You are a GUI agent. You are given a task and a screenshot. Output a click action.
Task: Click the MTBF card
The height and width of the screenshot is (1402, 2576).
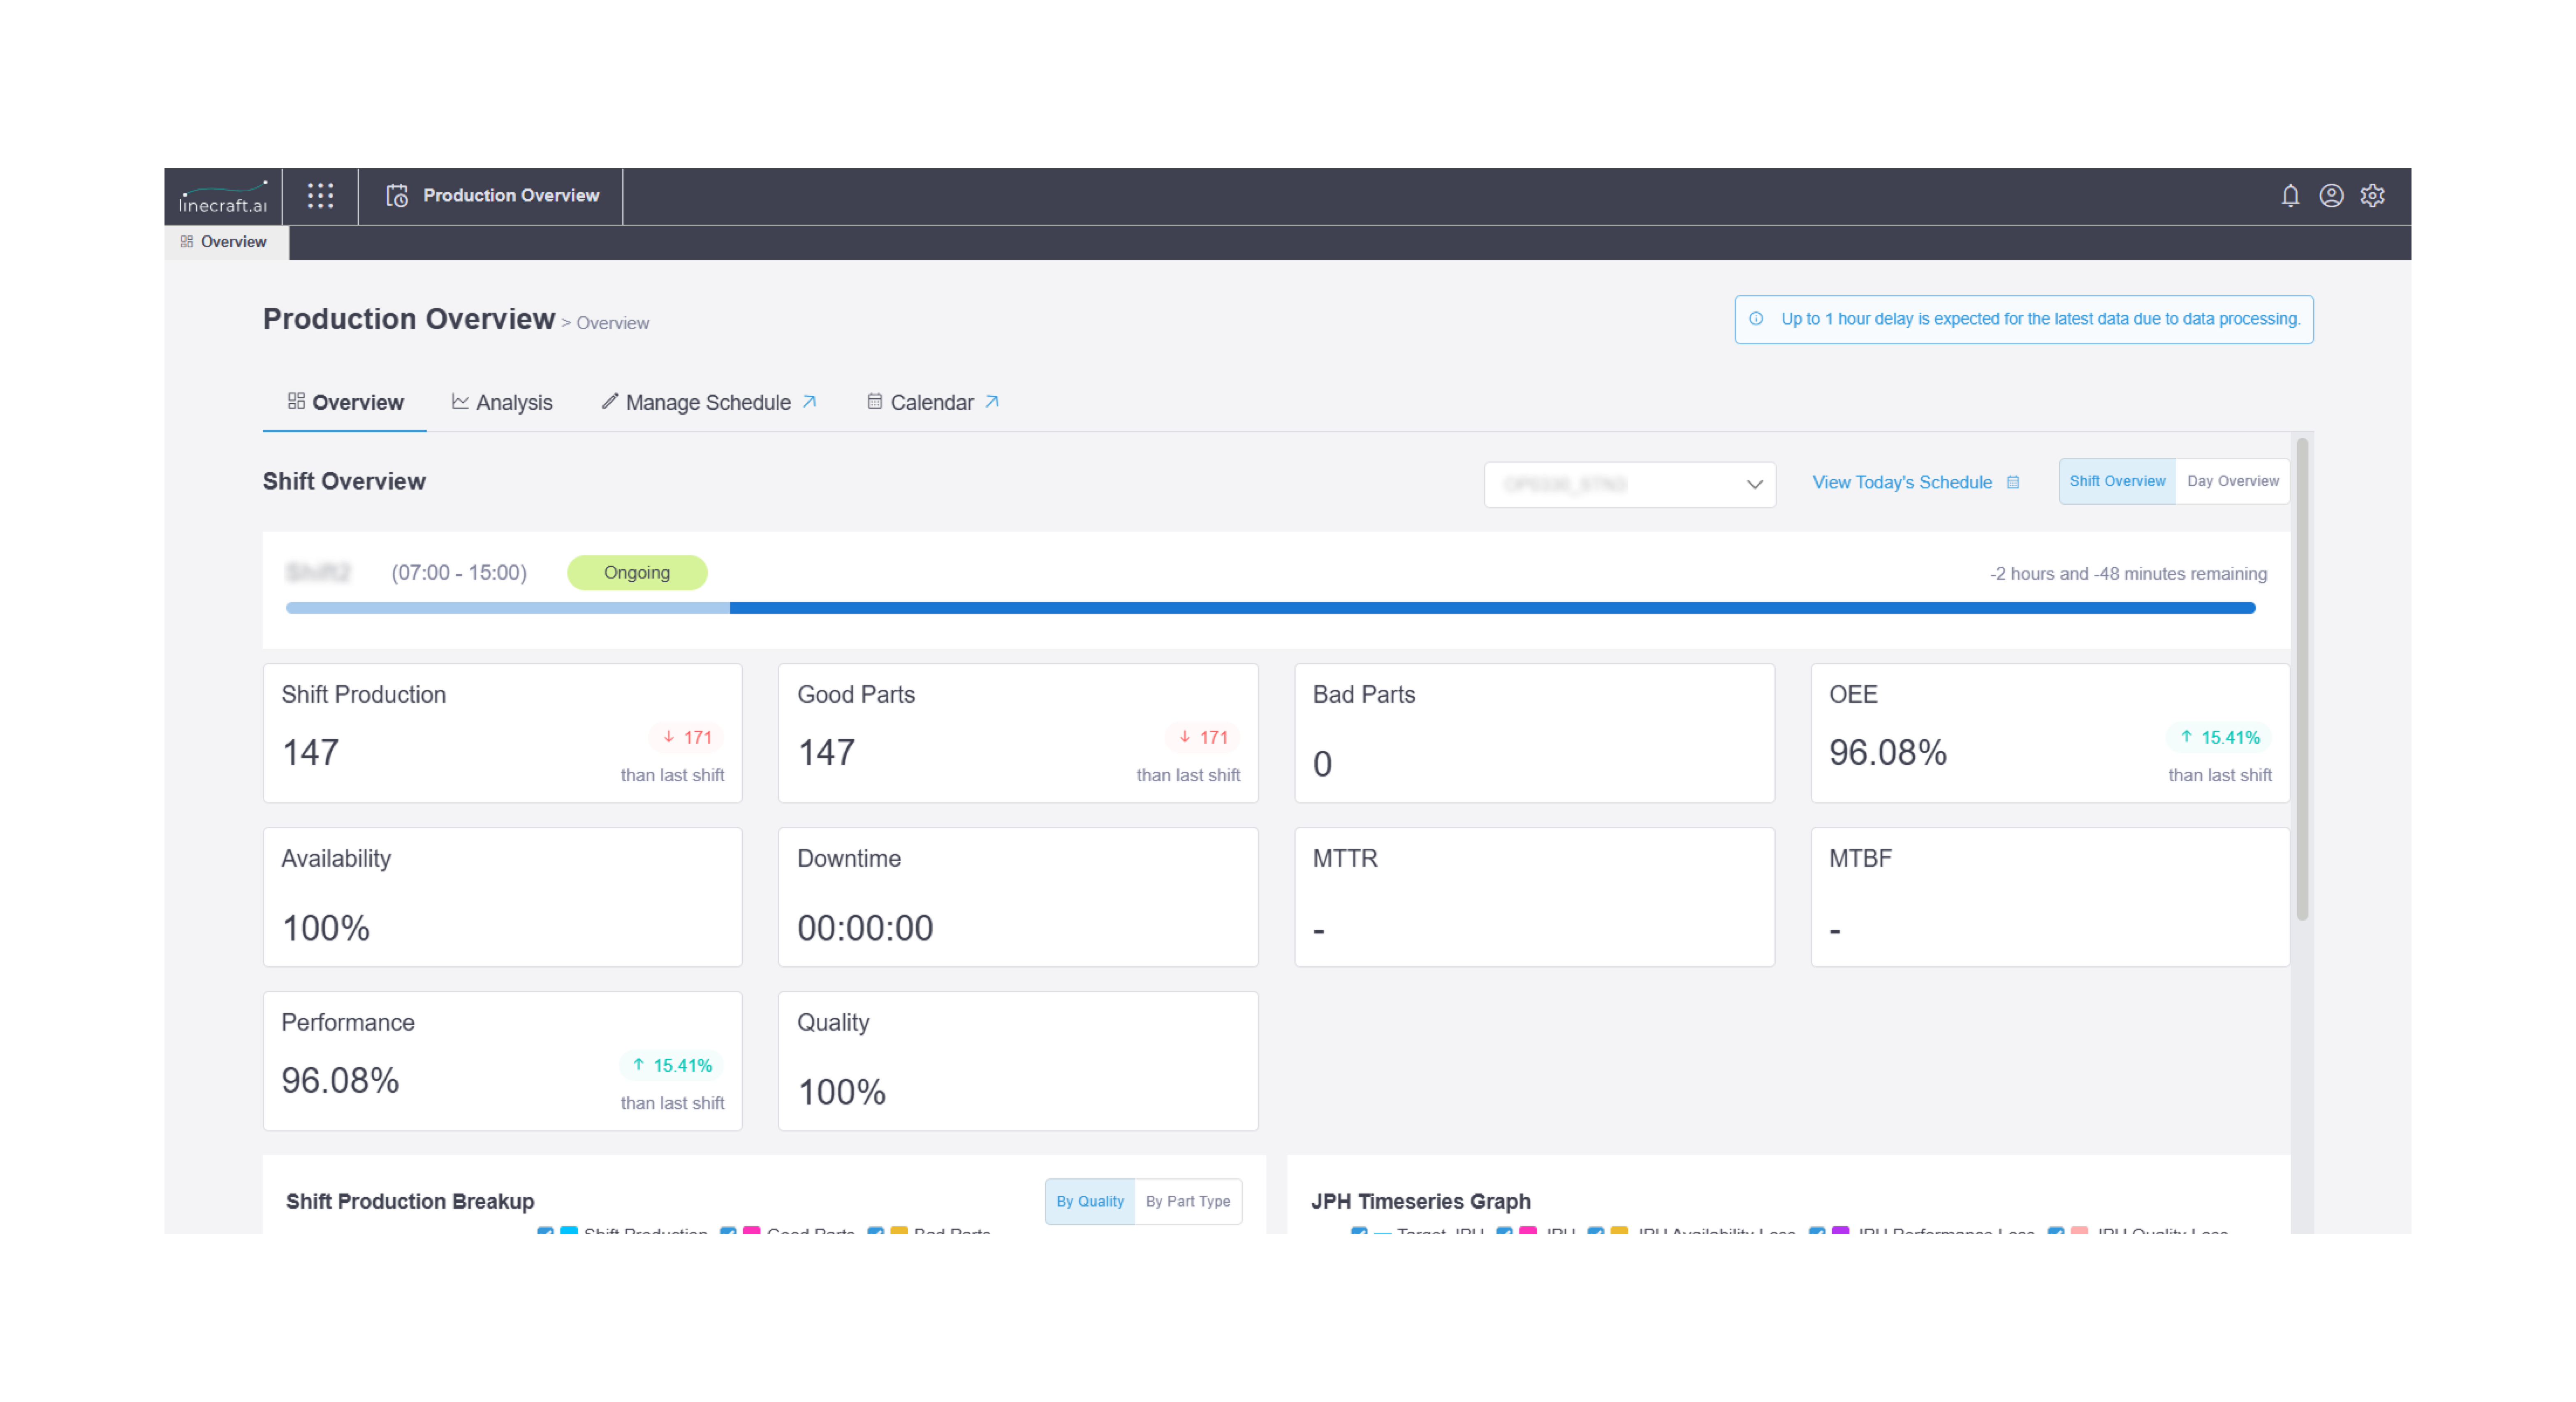2050,897
